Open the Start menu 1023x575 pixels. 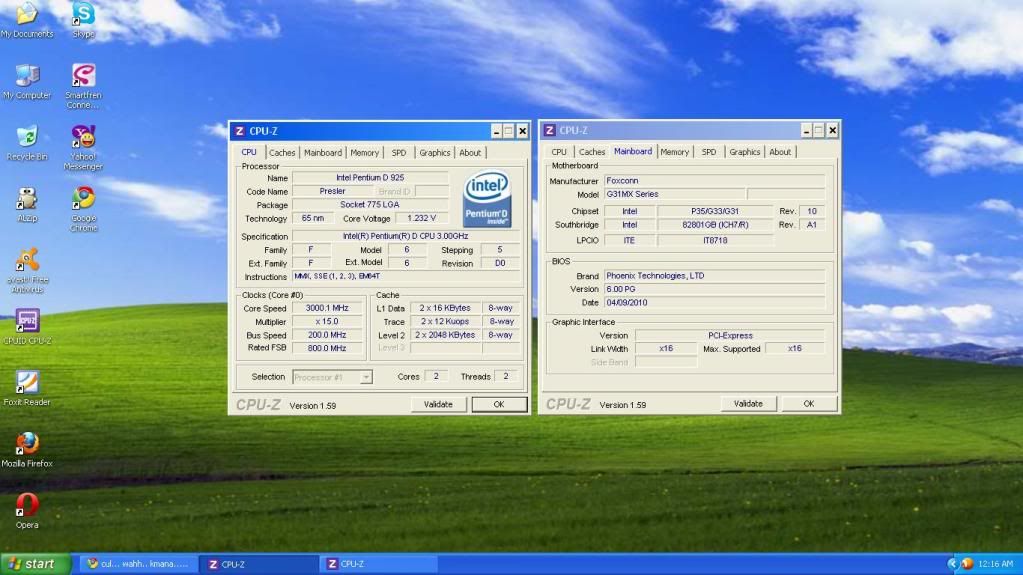pos(35,564)
